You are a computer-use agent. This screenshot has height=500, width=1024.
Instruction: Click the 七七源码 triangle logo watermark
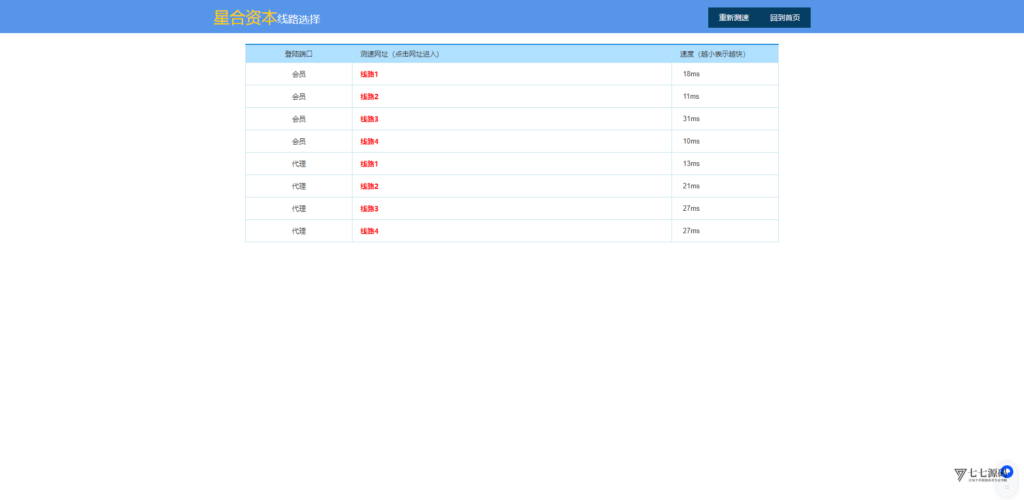[x=961, y=475]
